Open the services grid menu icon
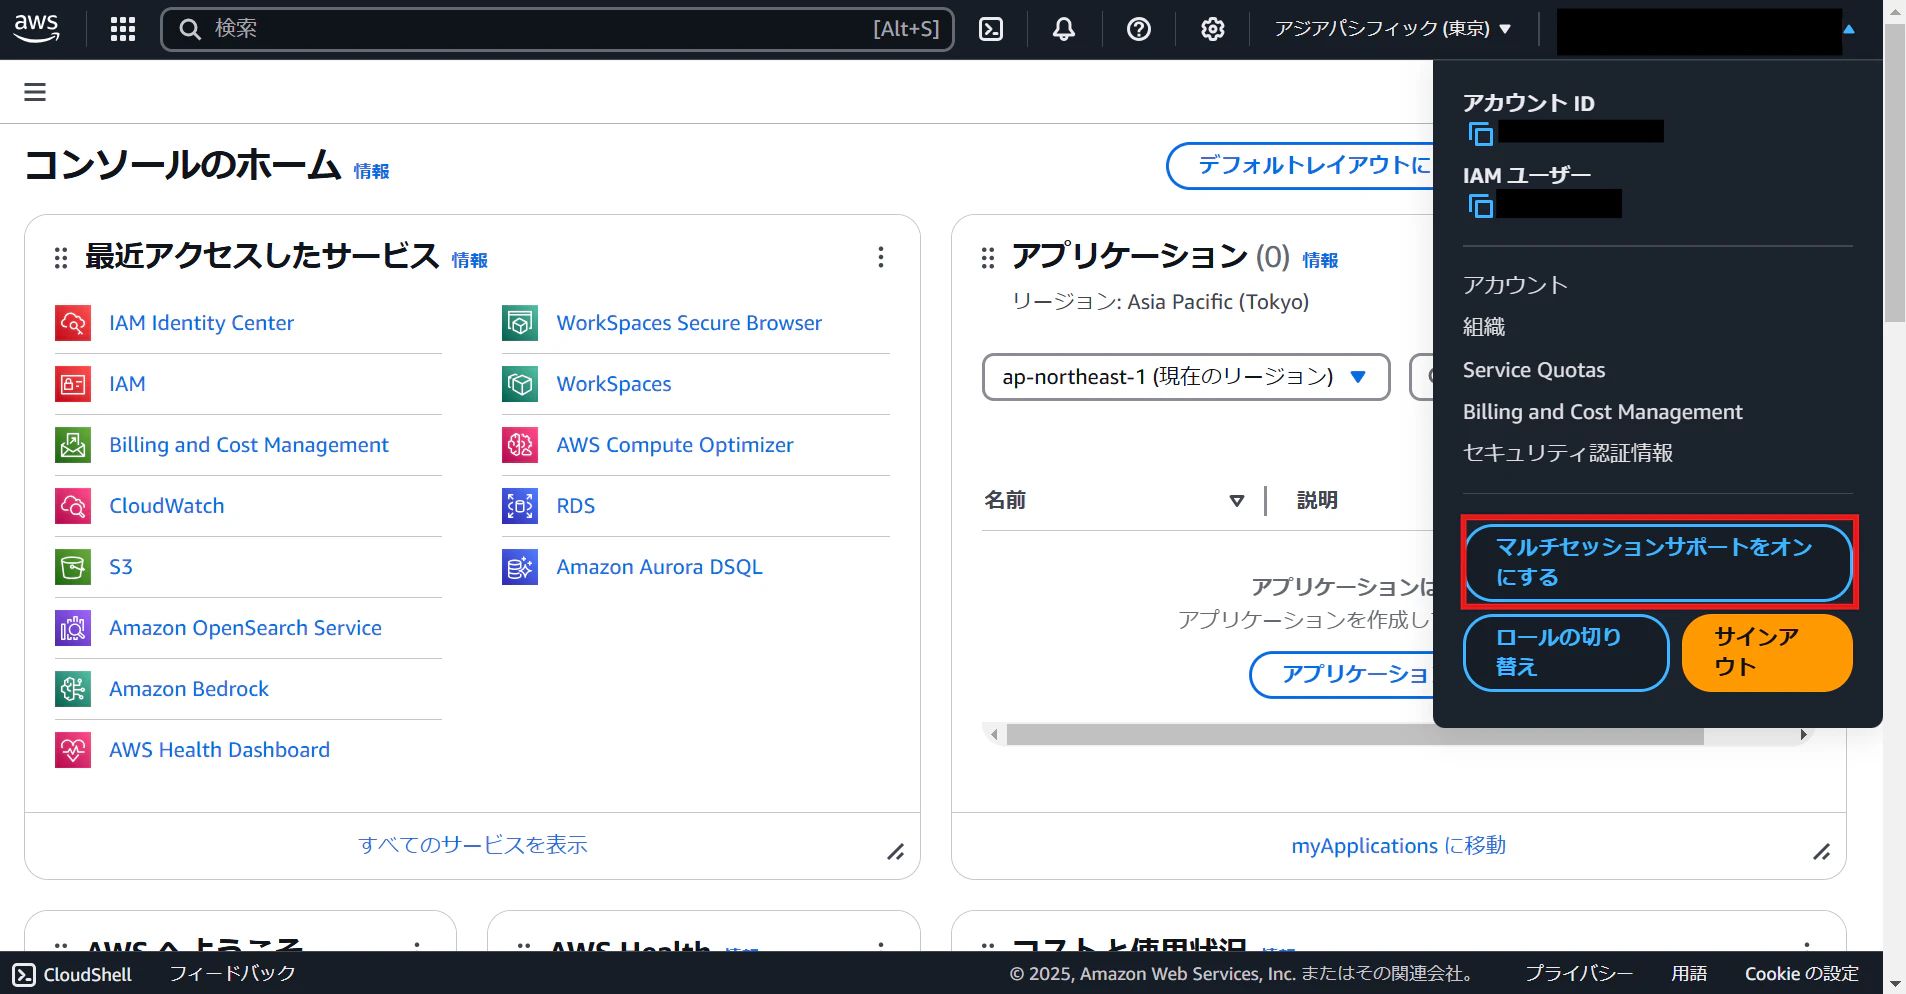 click(123, 29)
